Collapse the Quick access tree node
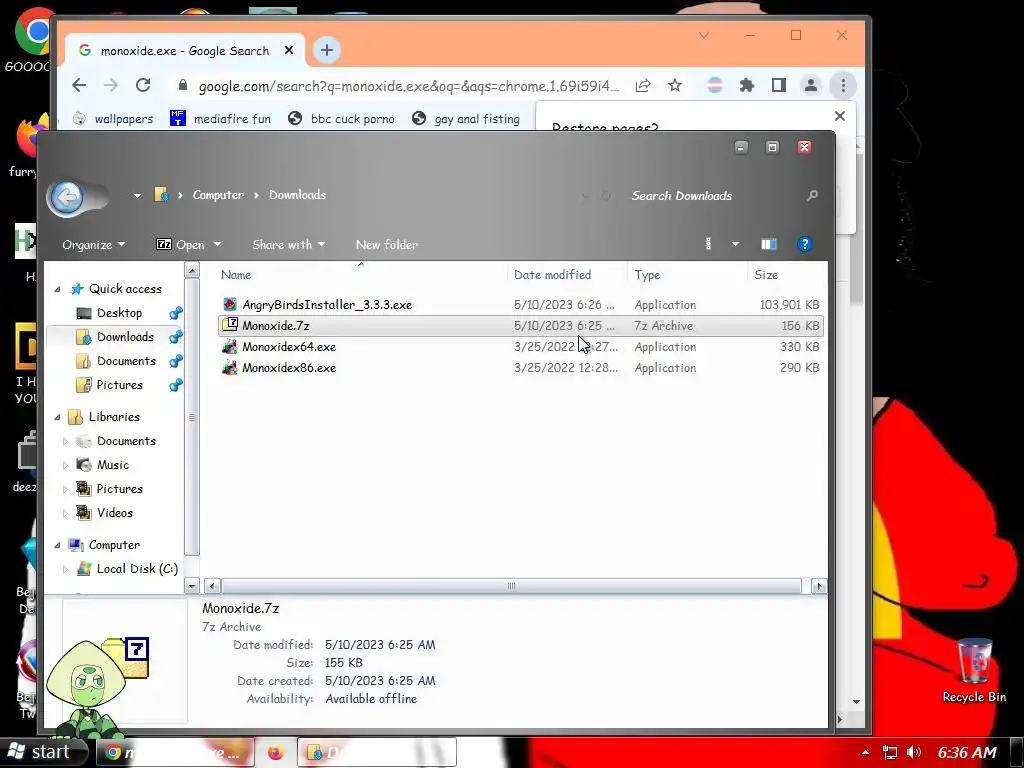1024x768 pixels. 57,289
